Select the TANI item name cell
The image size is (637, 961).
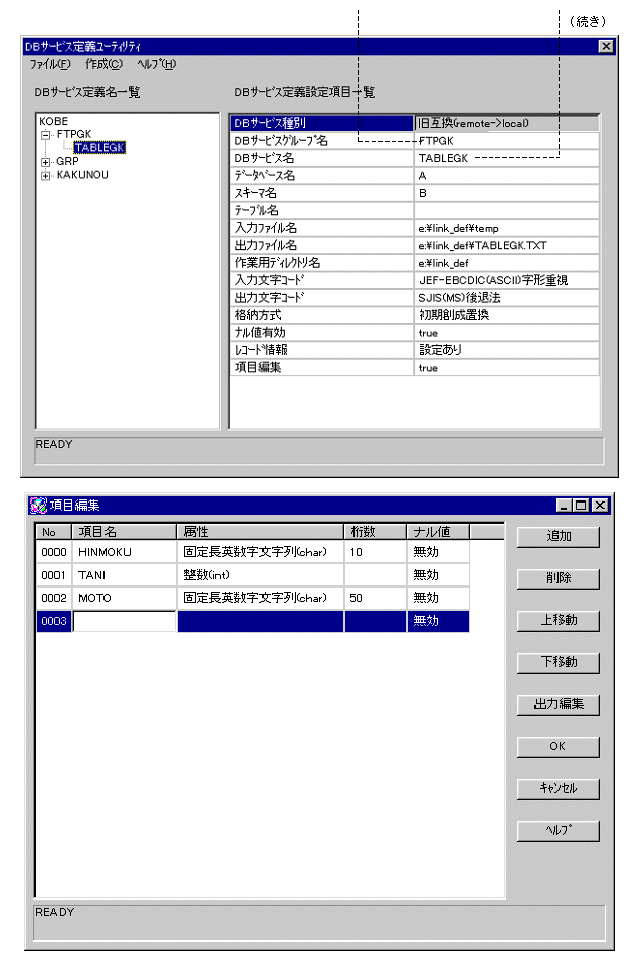click(124, 575)
